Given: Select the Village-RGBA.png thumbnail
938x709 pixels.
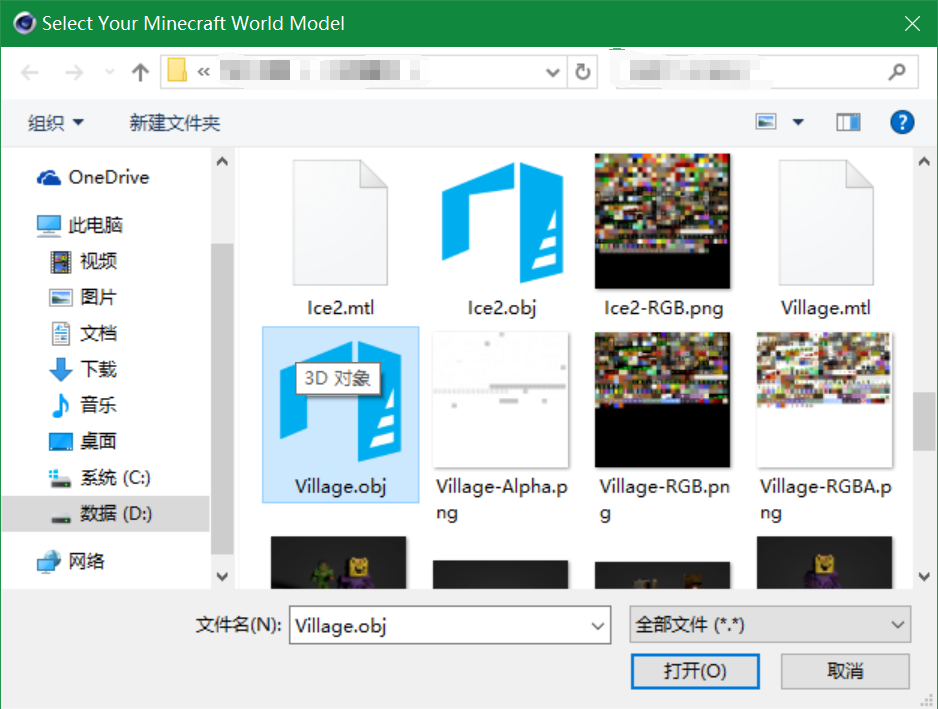Looking at the screenshot, I should (824, 400).
